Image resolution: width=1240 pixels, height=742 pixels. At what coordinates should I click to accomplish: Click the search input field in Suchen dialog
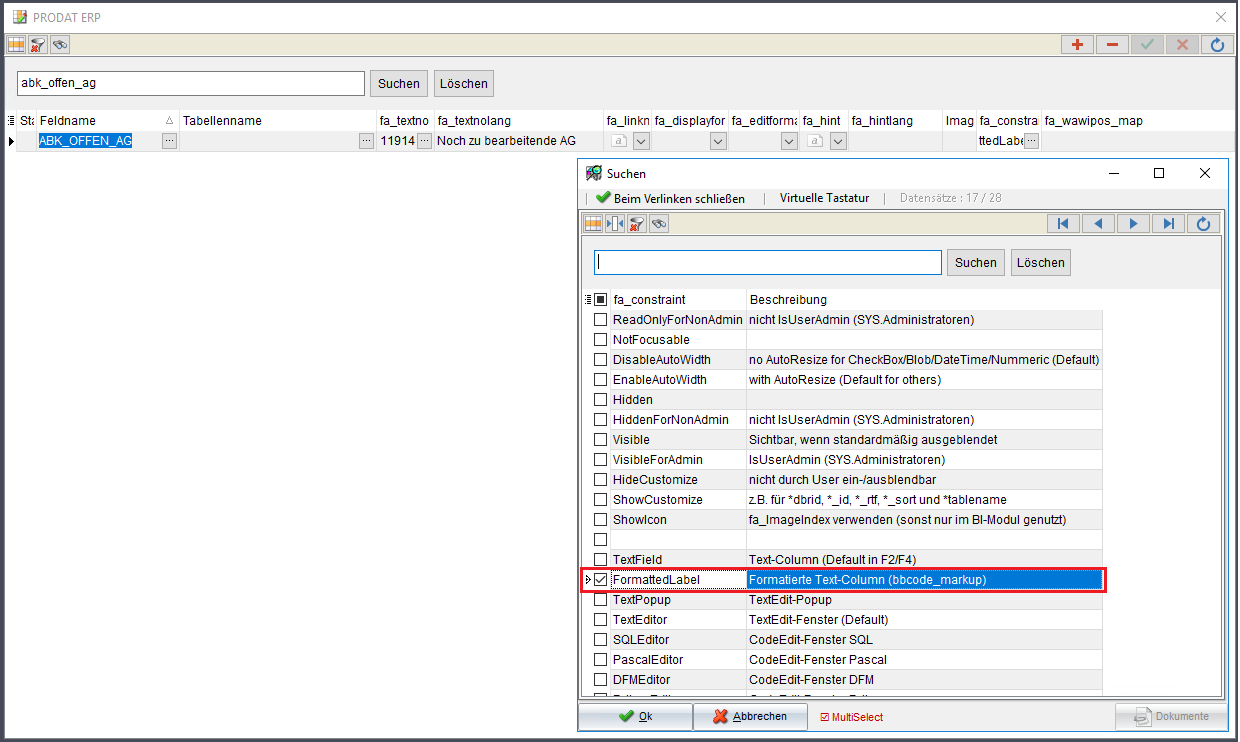[768, 262]
